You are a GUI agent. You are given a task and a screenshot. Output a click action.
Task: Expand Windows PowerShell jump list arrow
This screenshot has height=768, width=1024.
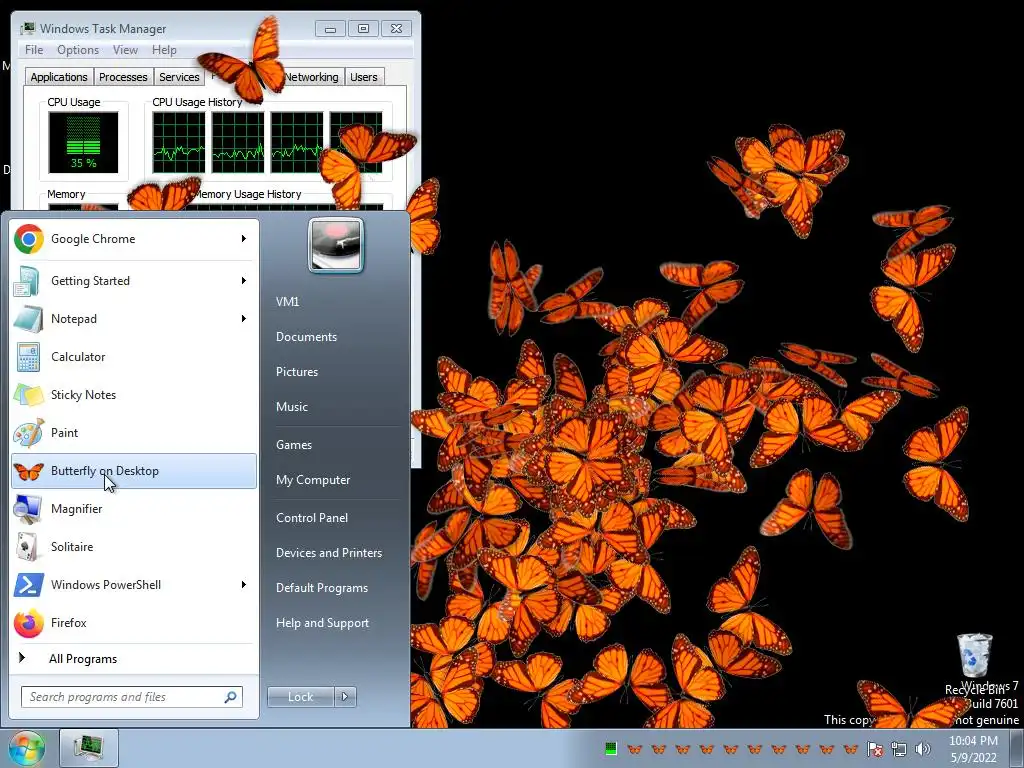244,584
